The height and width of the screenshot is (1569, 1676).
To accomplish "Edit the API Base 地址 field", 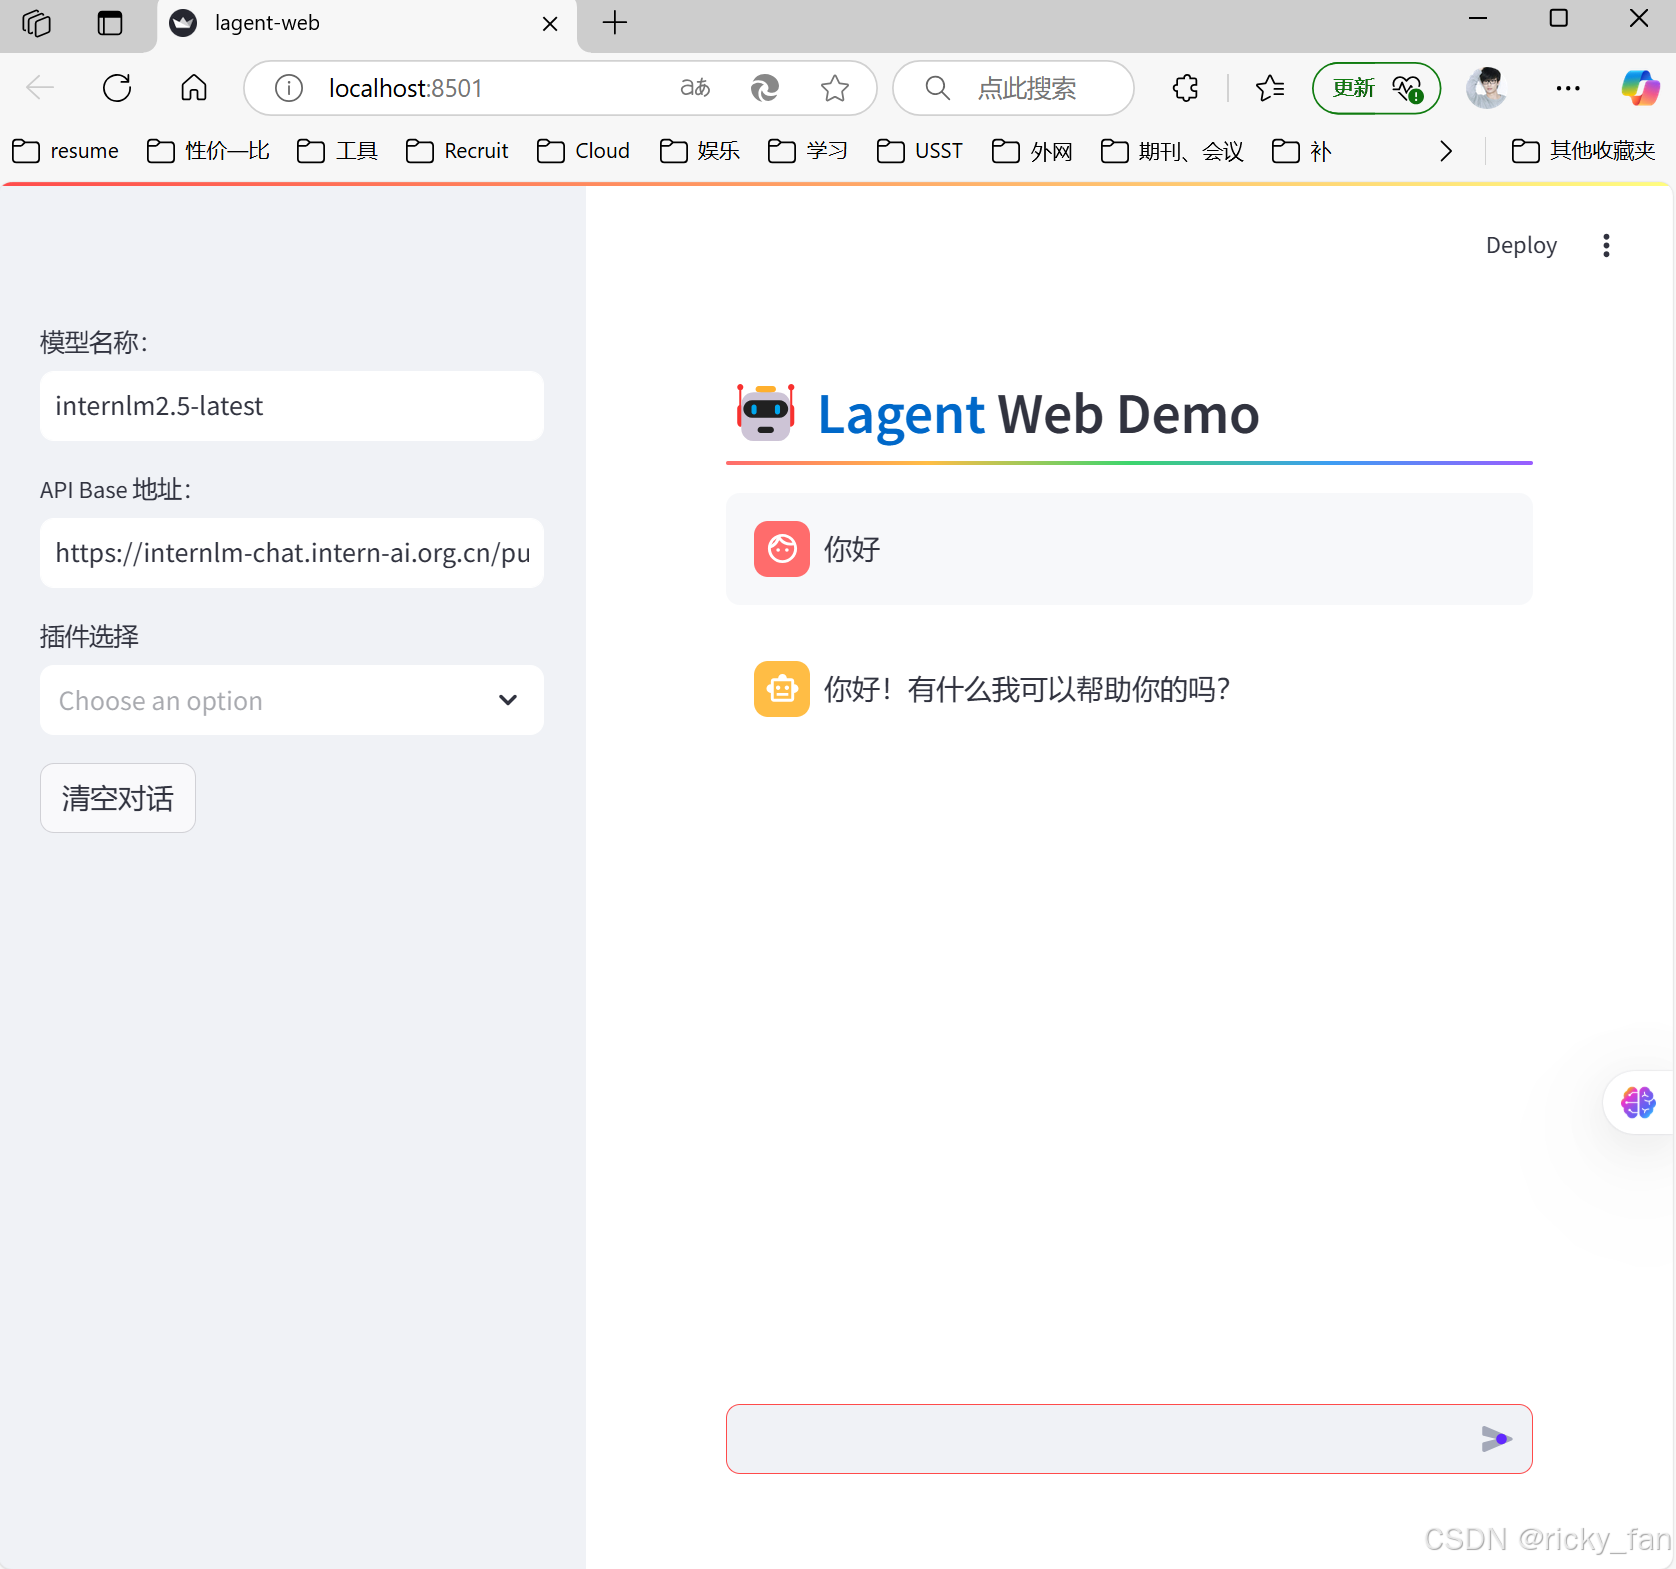I will pos(292,553).
